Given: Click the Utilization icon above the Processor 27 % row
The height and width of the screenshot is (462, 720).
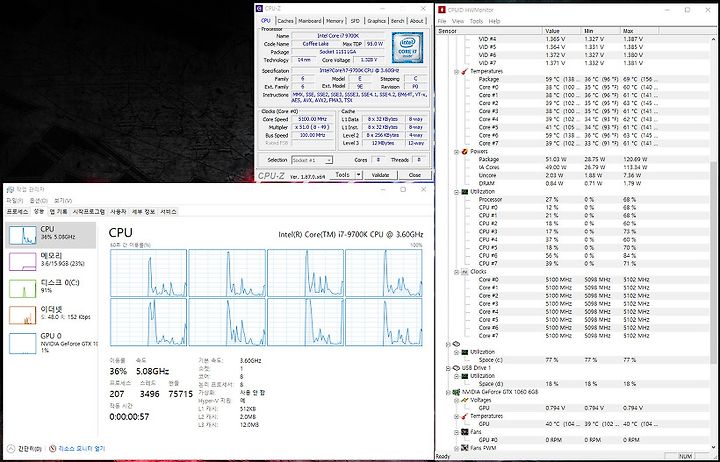Looking at the screenshot, I should (x=464, y=192).
